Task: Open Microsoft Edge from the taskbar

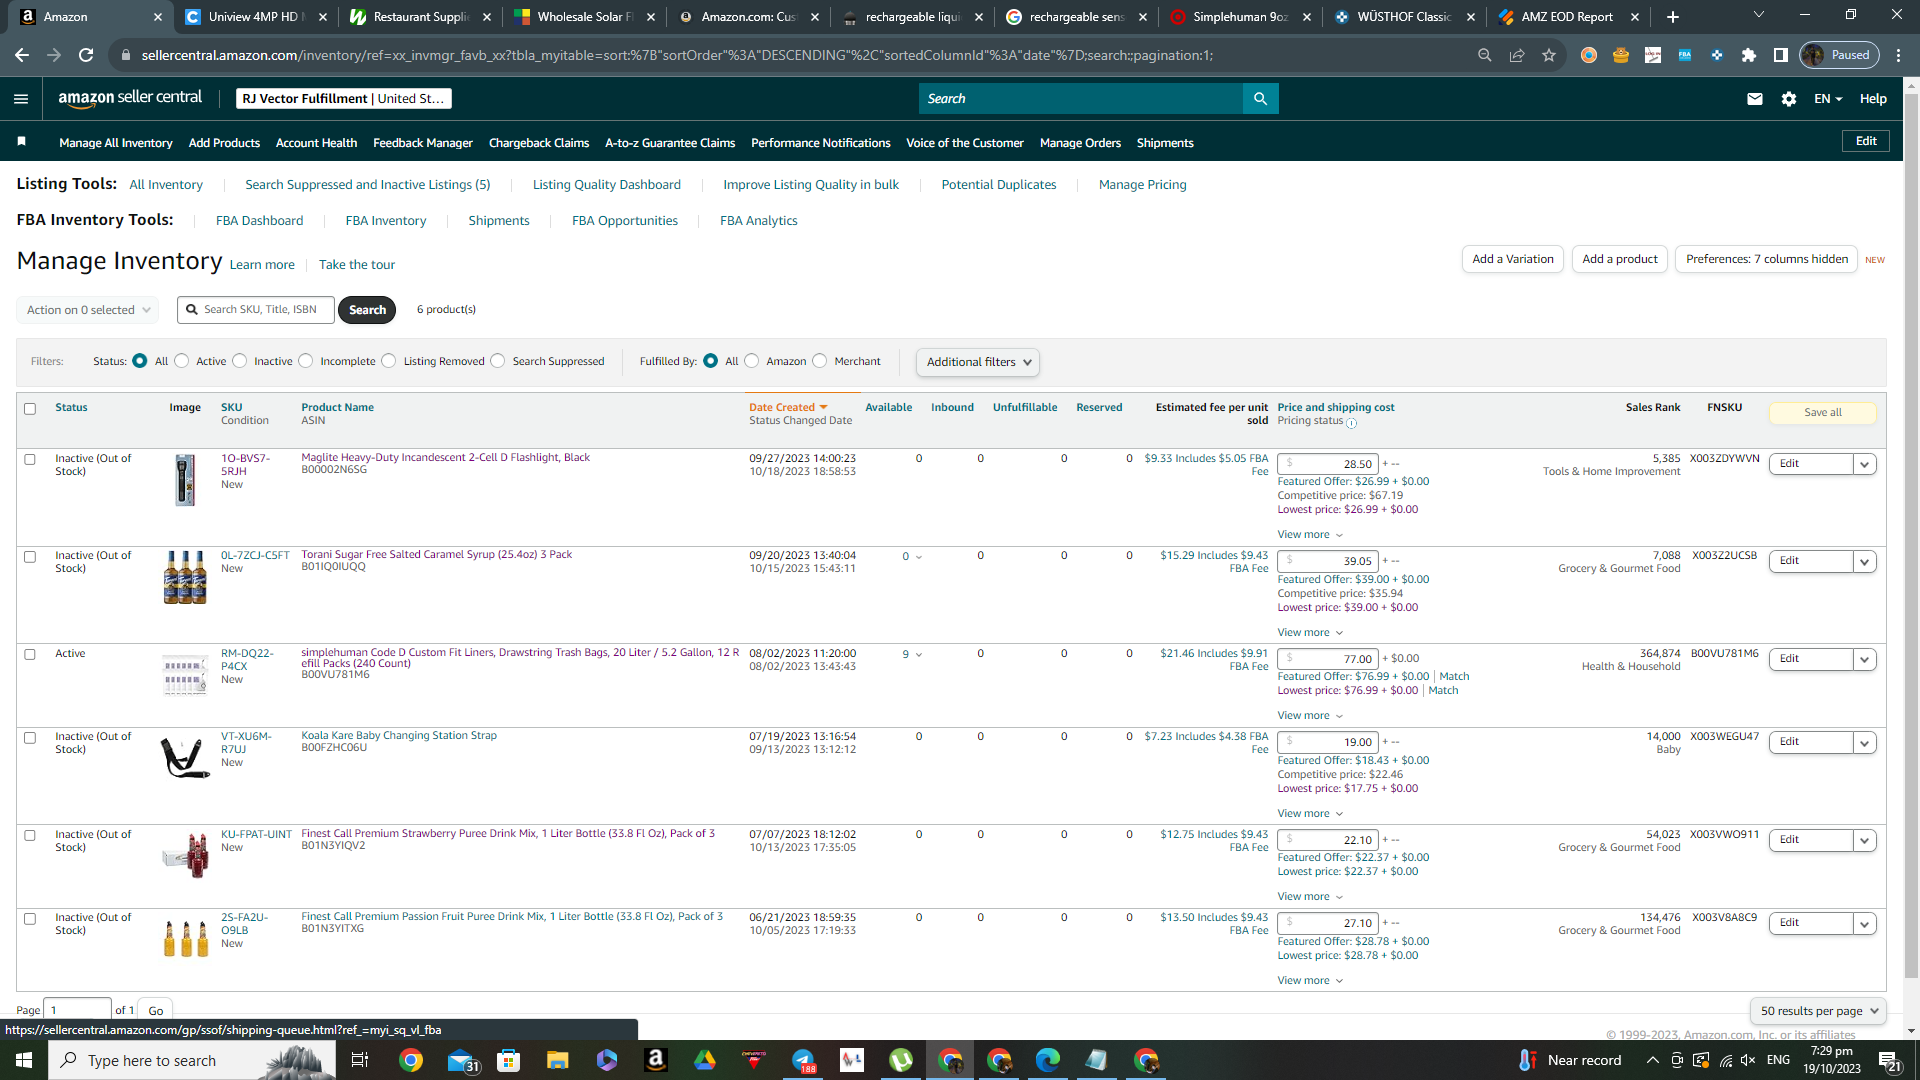Action: click(x=1048, y=1060)
